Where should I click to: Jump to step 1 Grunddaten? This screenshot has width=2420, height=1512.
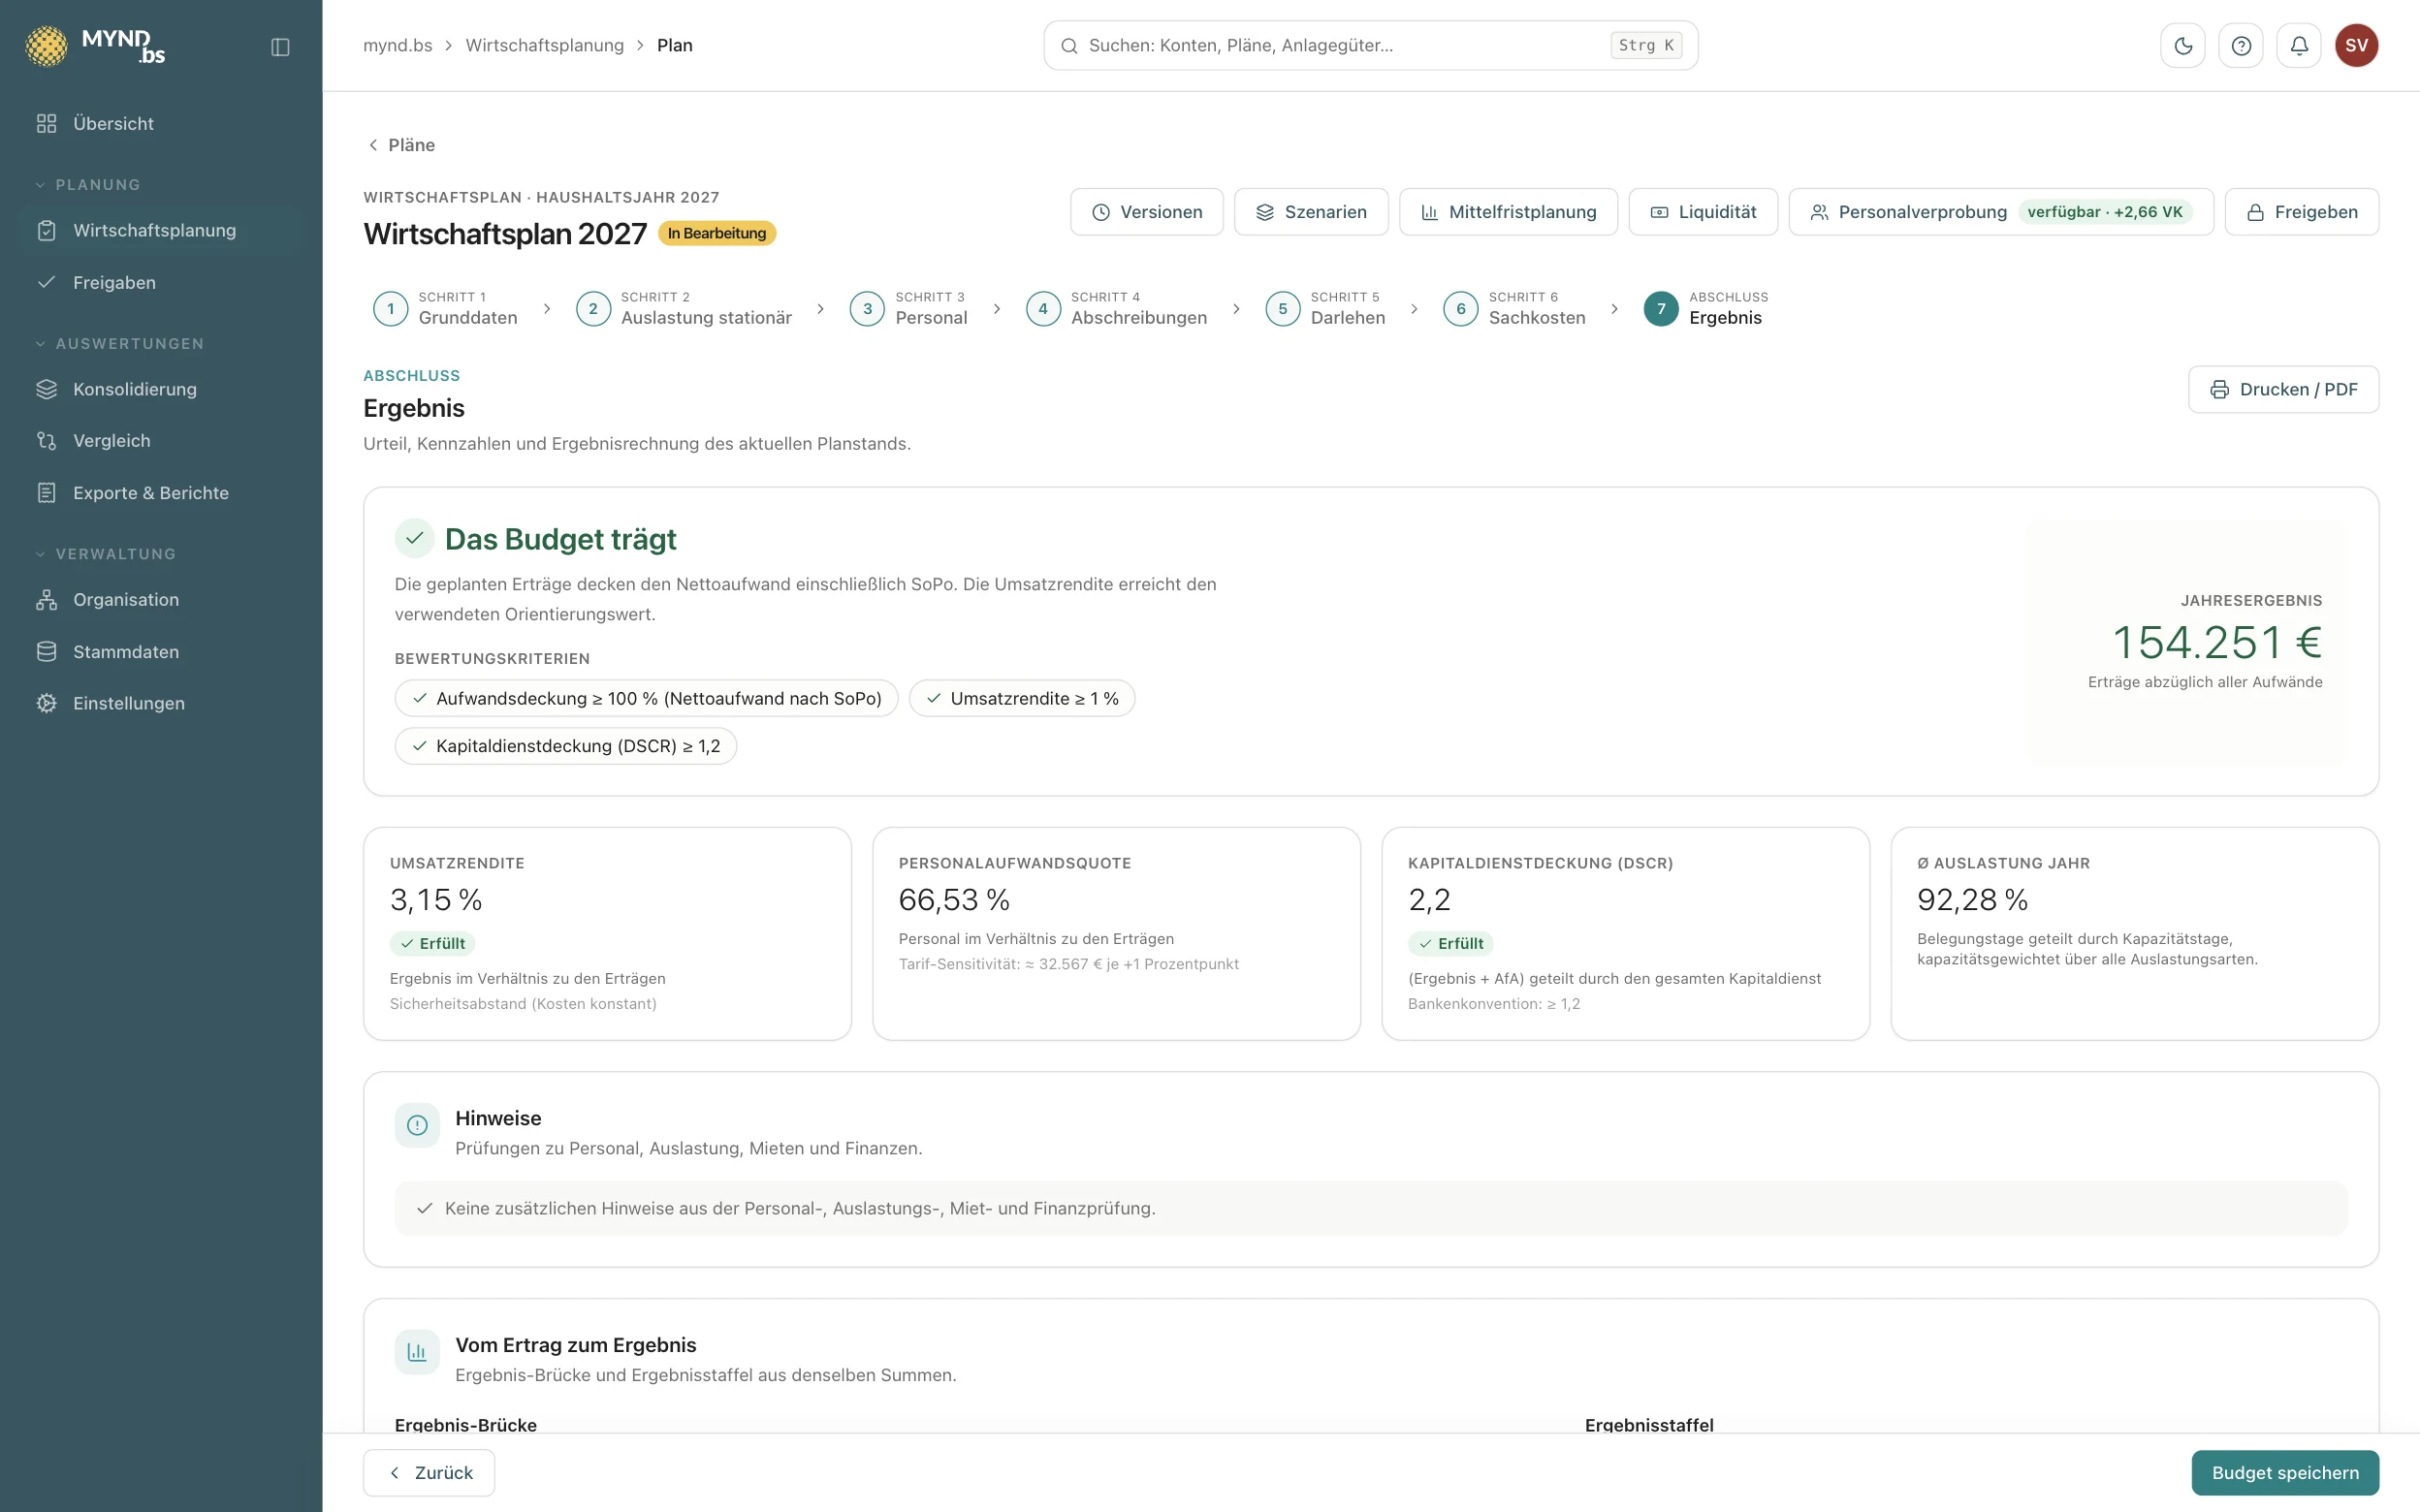click(x=446, y=309)
